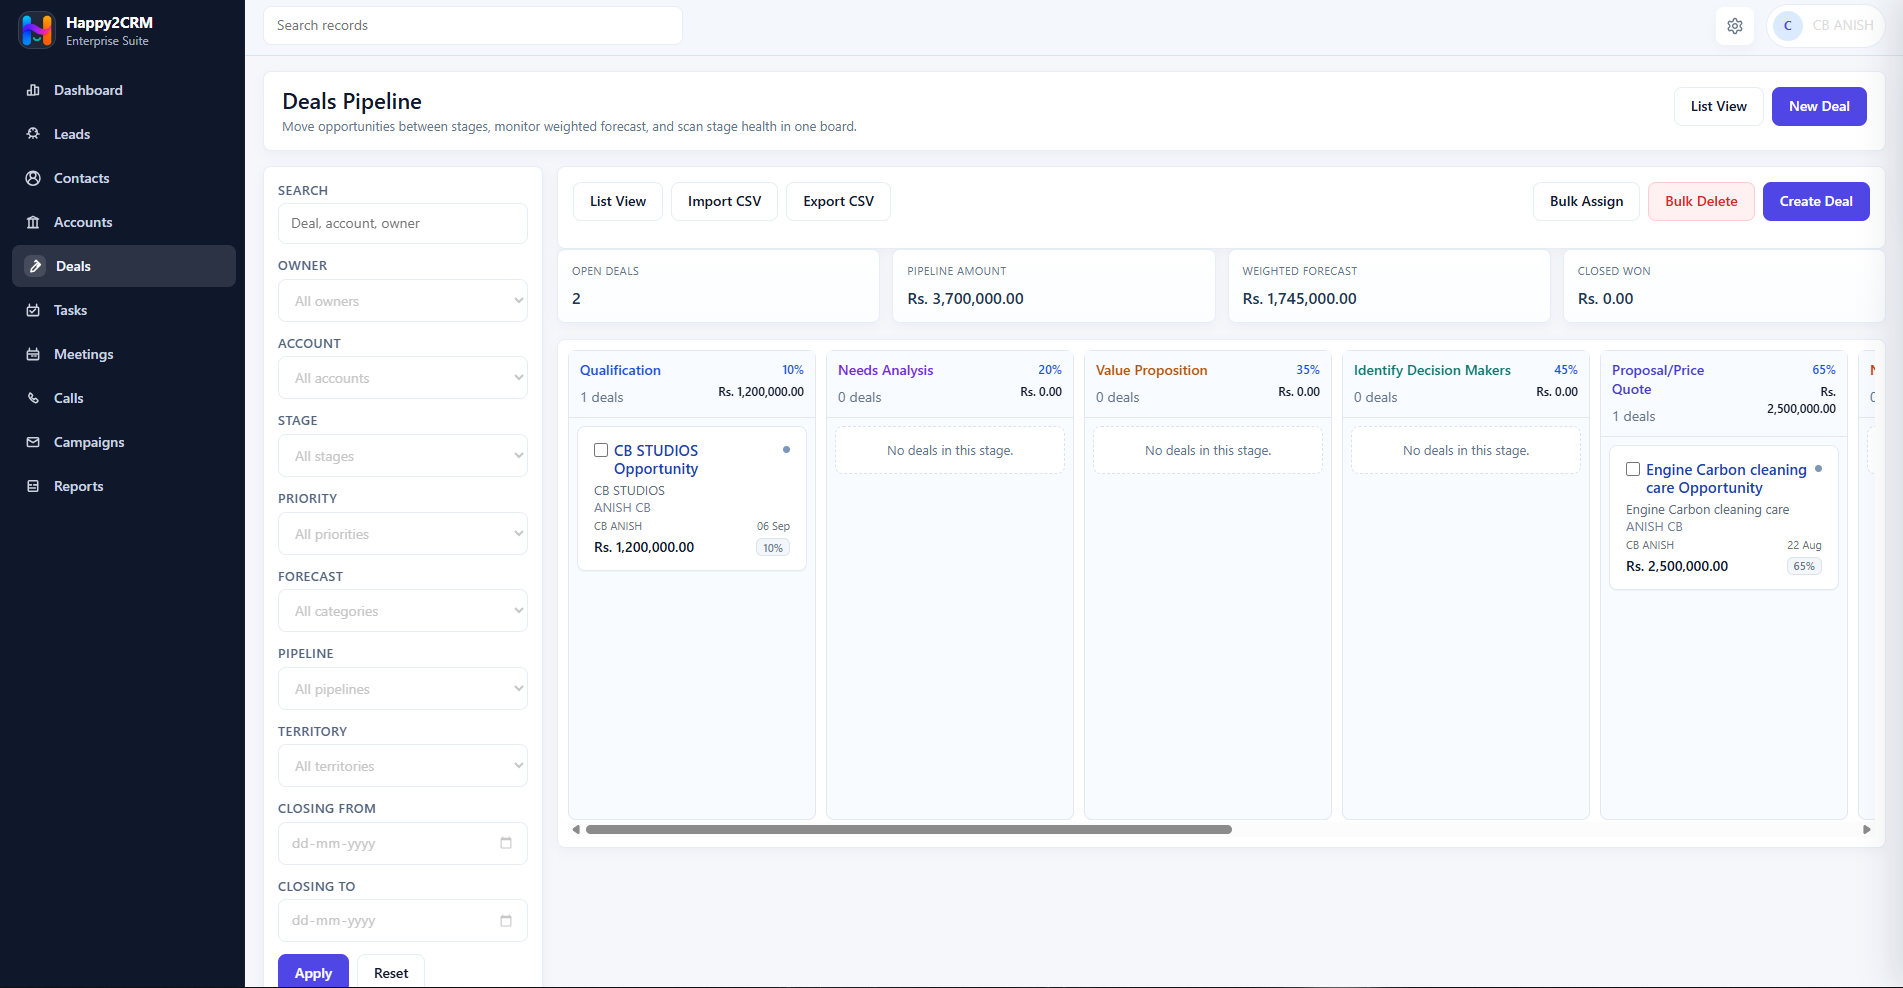The height and width of the screenshot is (988, 1903).
Task: Expand the All stages dropdown
Action: pyautogui.click(x=403, y=456)
